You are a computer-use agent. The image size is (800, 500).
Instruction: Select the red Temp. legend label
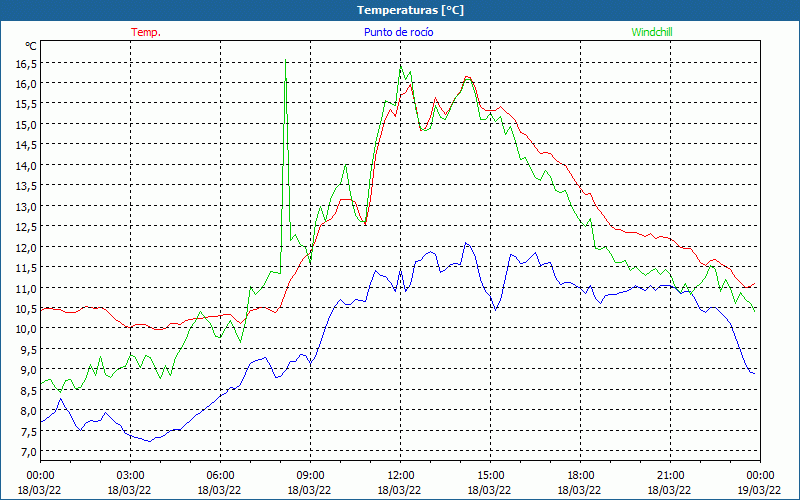(146, 32)
